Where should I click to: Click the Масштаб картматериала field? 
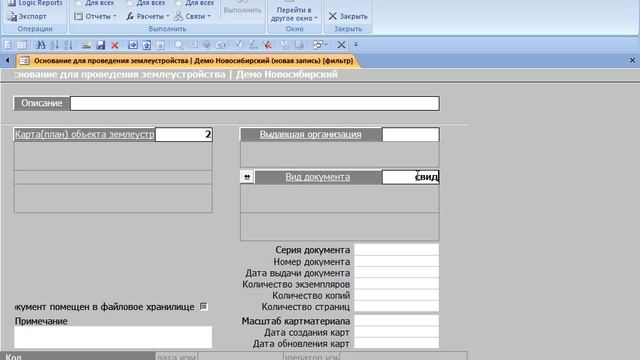396,321
